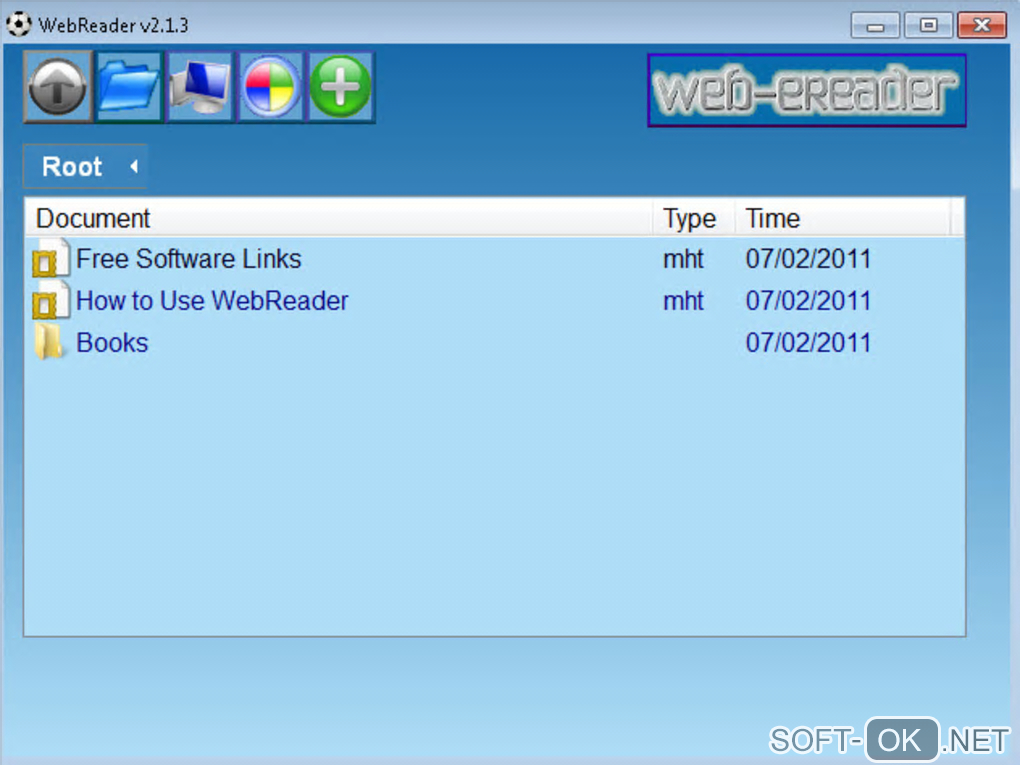Click mht type of Free Software Links
This screenshot has width=1020, height=765.
click(x=683, y=259)
